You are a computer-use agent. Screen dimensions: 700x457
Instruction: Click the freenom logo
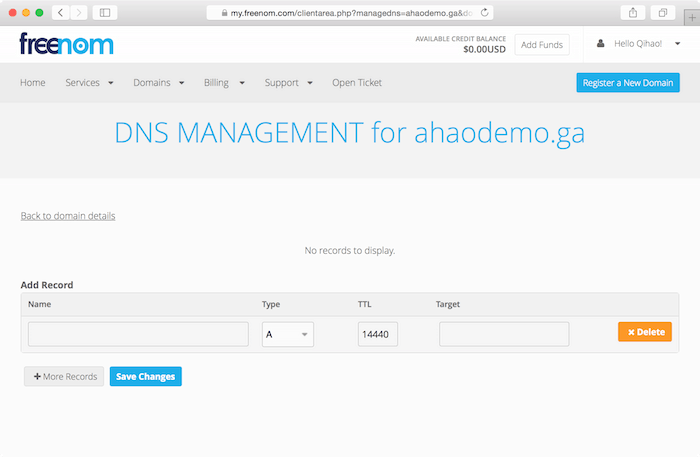pos(67,44)
